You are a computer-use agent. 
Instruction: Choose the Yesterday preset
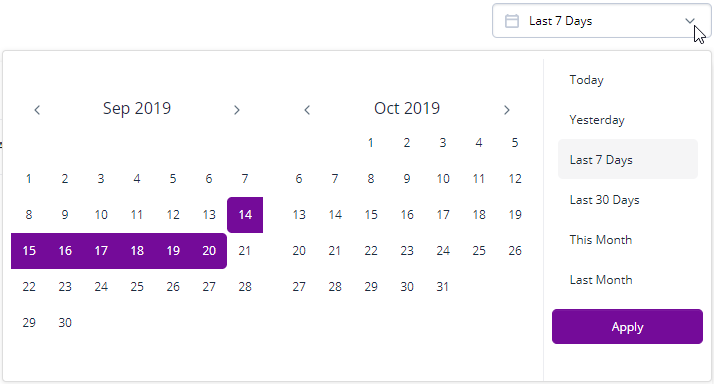(597, 120)
